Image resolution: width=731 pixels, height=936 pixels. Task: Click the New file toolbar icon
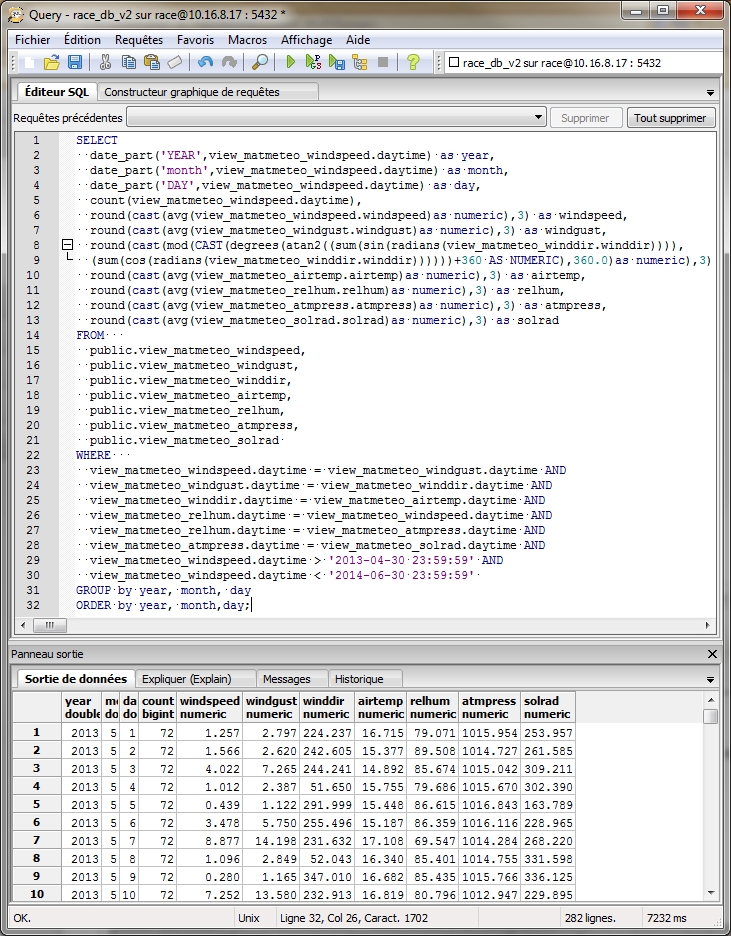[28, 62]
